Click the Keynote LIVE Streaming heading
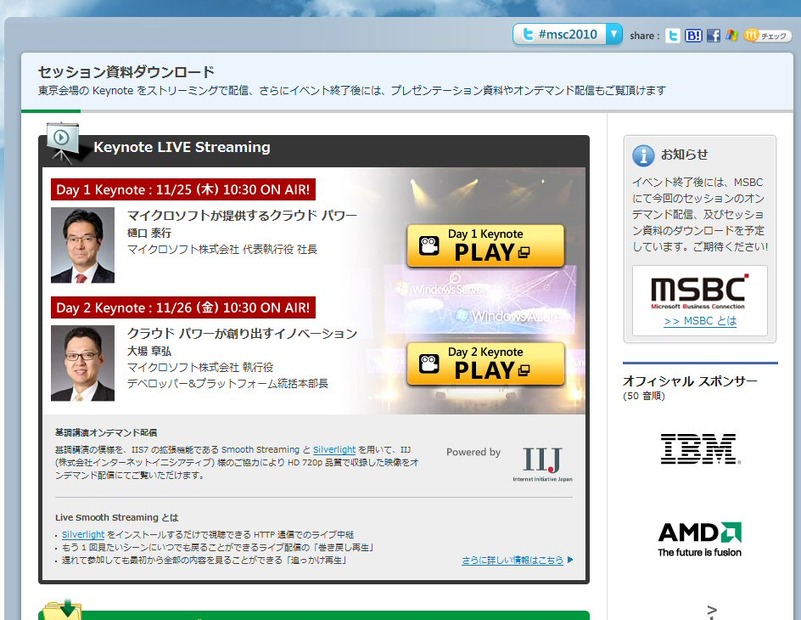Screen dimensions: 801x620 182,147
